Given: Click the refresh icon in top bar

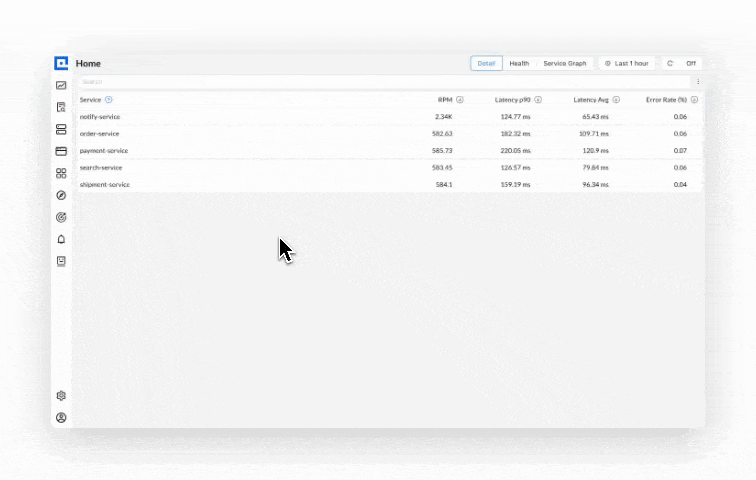Looking at the screenshot, I should click(x=670, y=63).
